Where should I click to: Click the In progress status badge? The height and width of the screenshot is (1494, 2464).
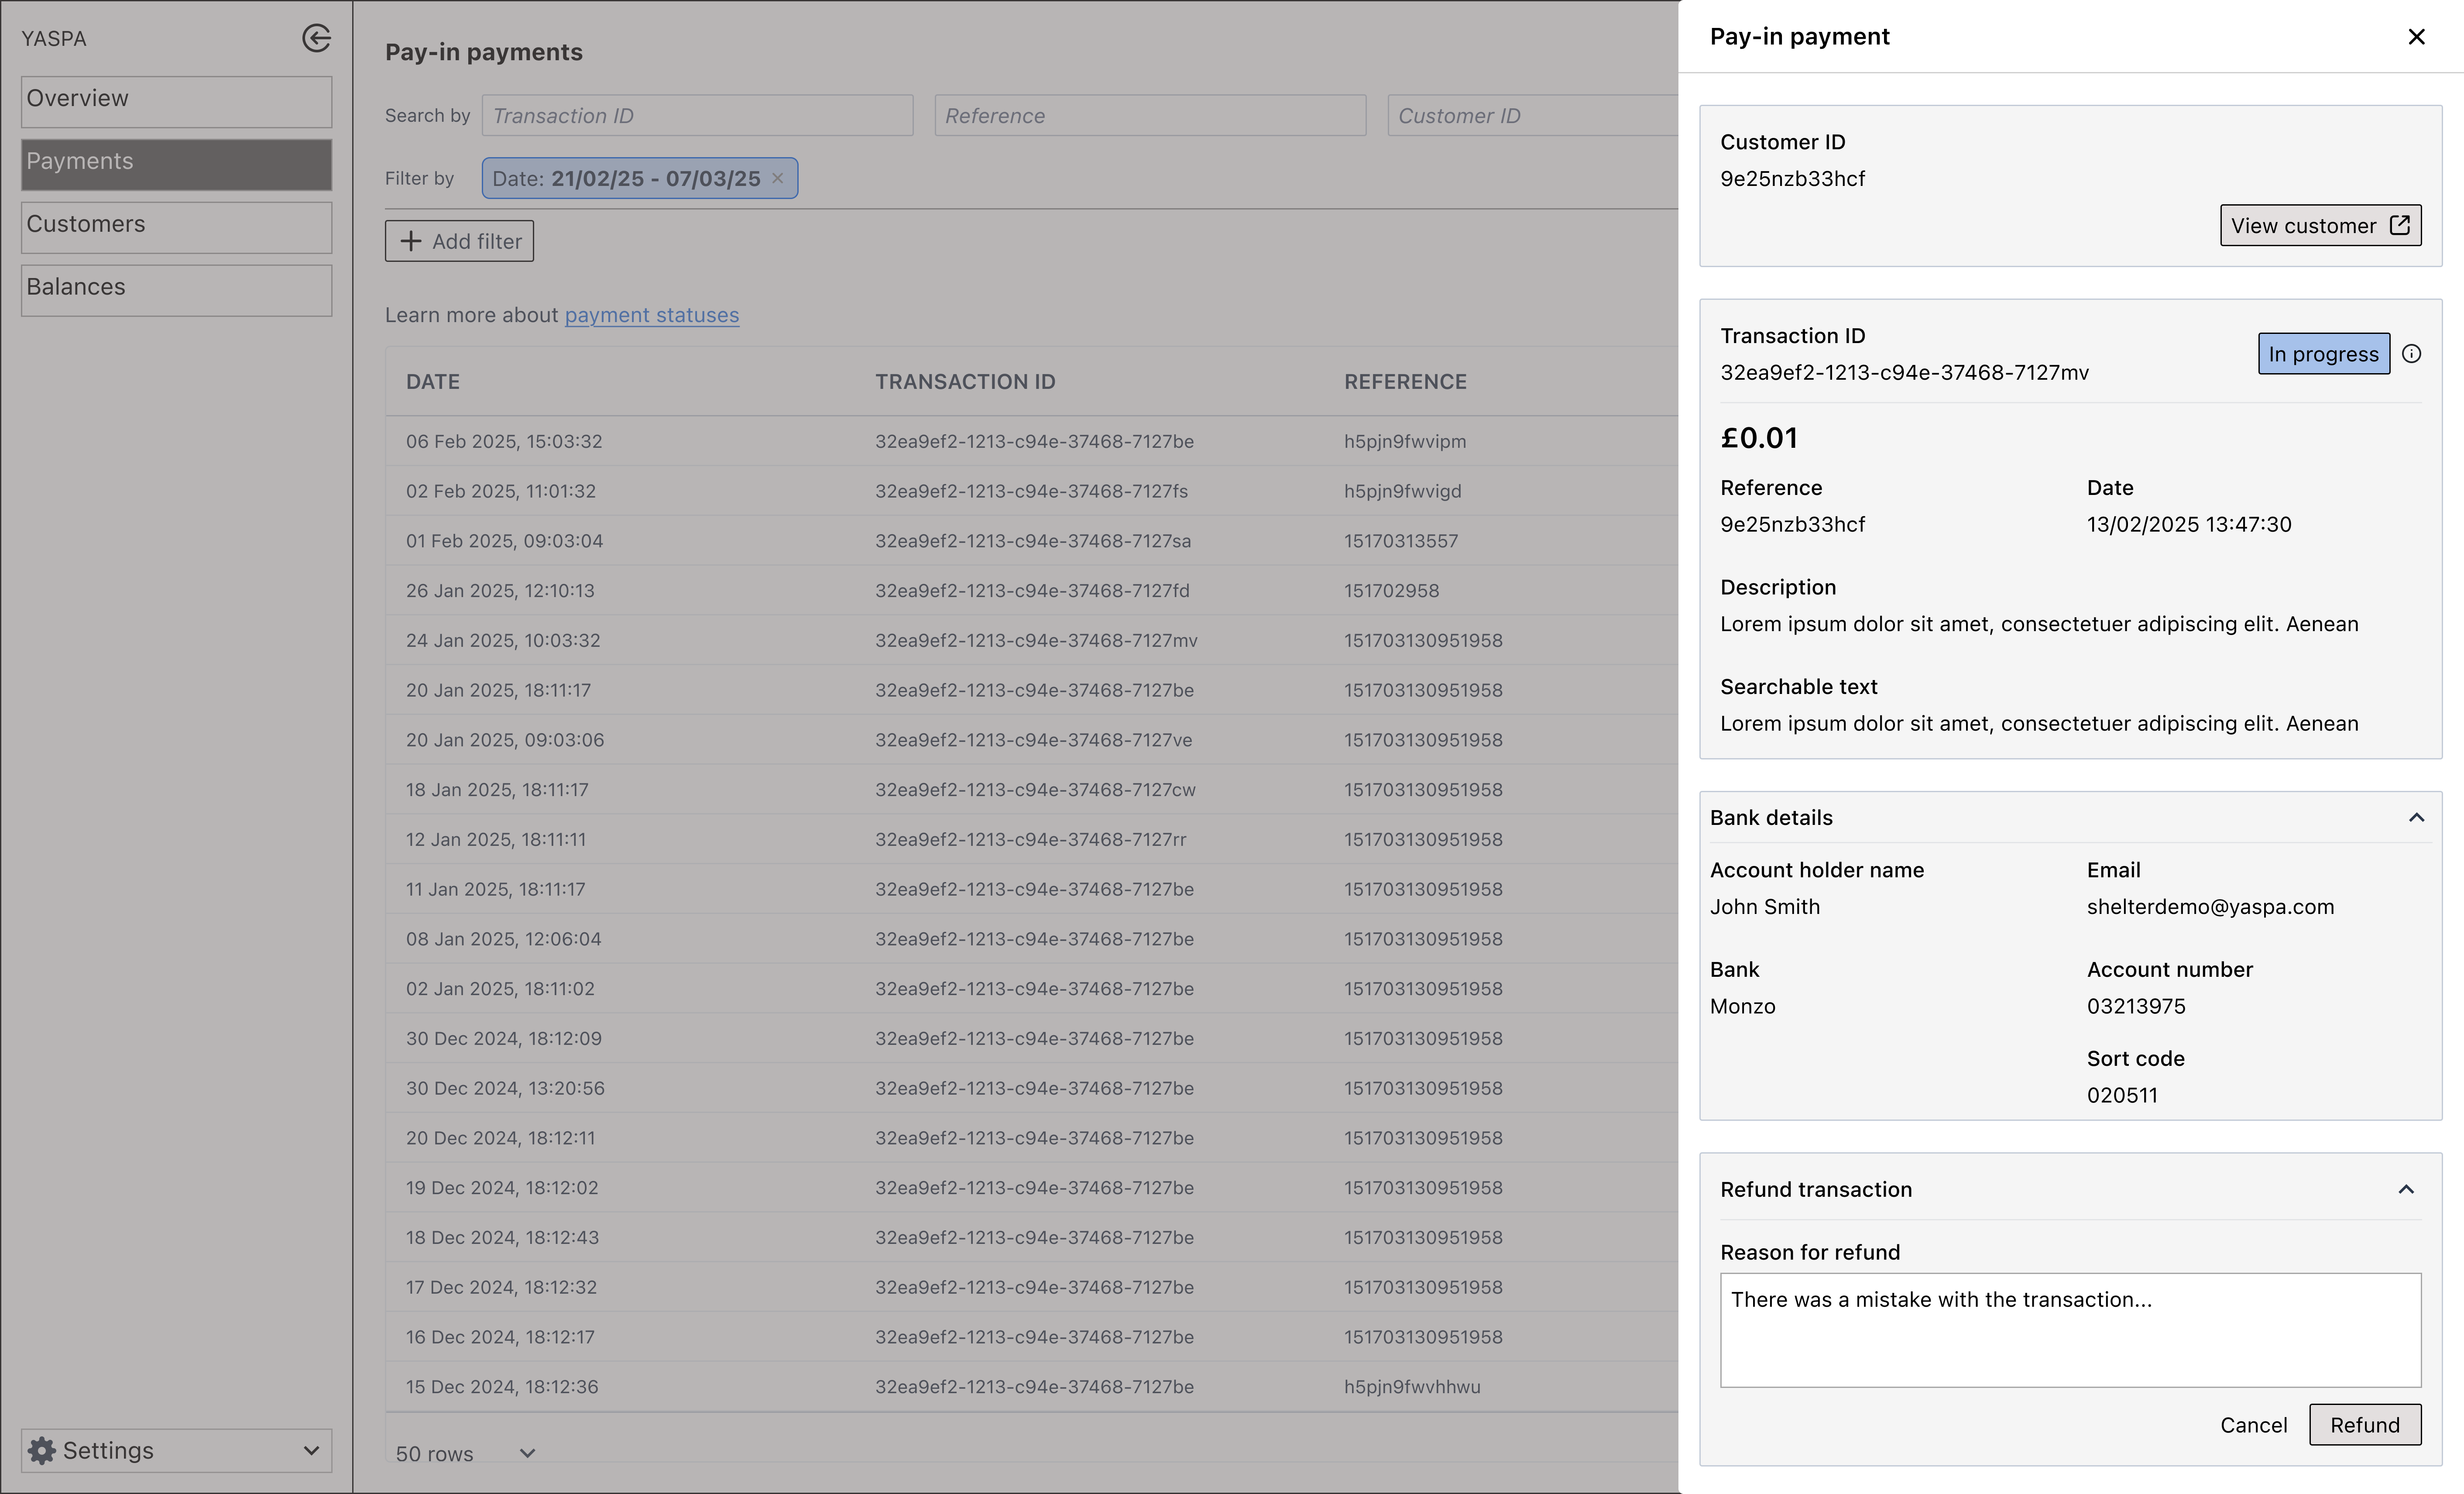click(2323, 354)
